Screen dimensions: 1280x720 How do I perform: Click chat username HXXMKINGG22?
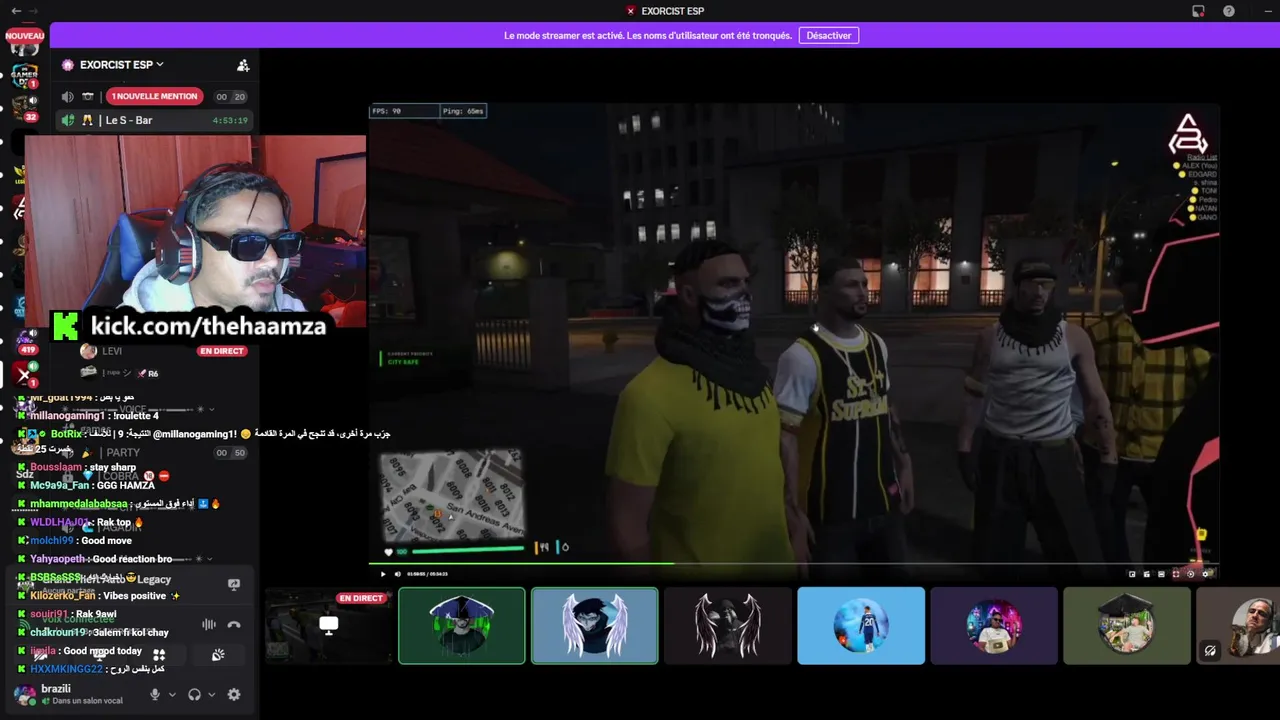66,669
